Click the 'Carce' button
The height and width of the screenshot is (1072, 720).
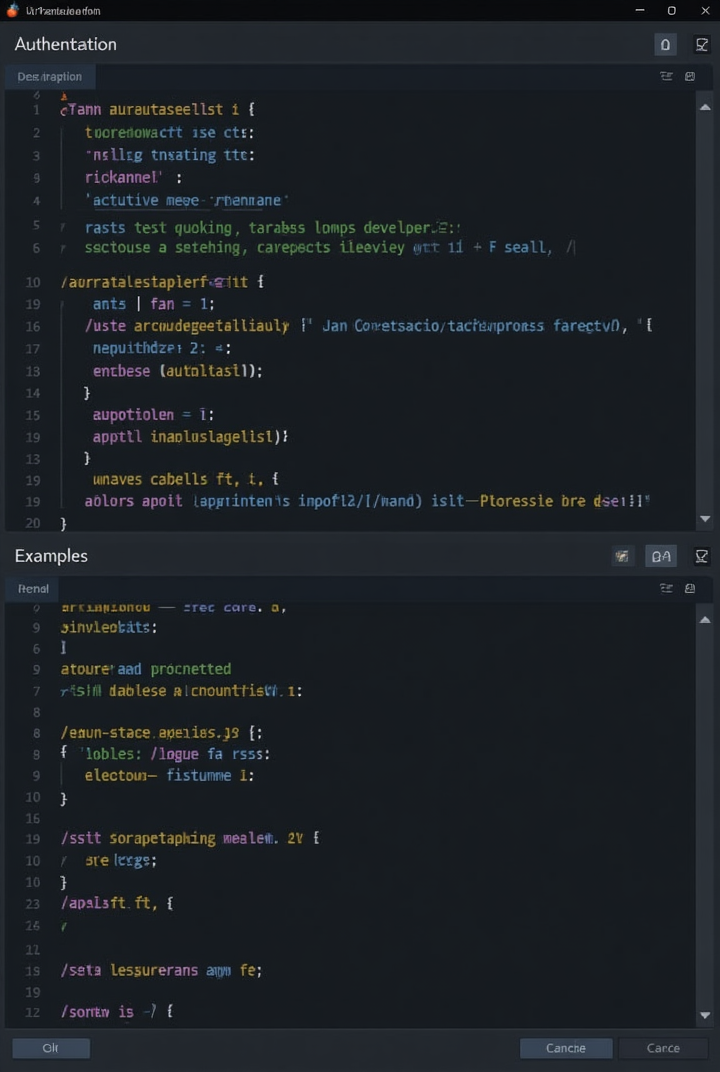coord(663,1048)
